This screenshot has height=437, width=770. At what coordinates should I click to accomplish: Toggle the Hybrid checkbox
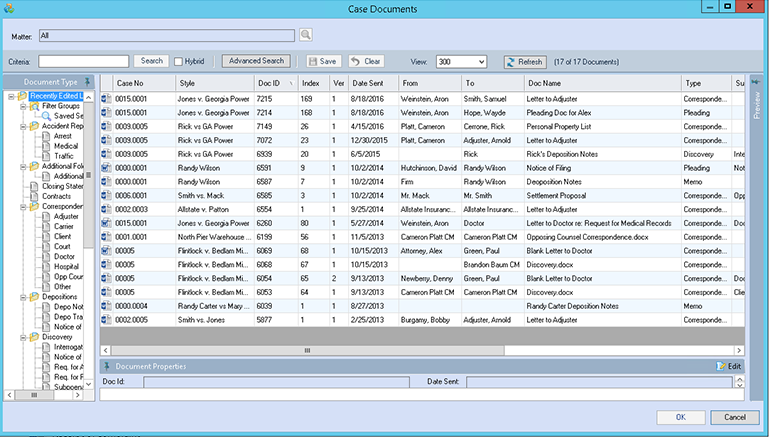[x=179, y=62]
